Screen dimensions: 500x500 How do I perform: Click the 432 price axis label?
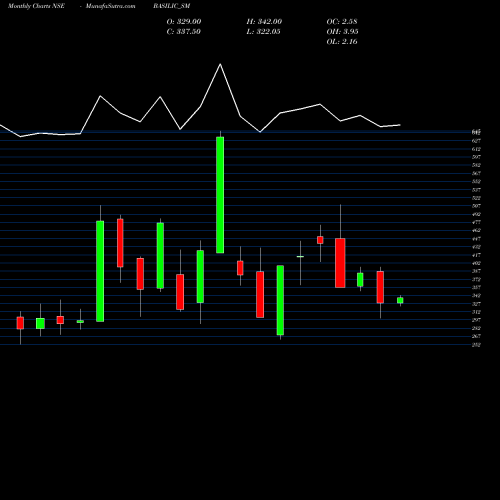(x=476, y=247)
